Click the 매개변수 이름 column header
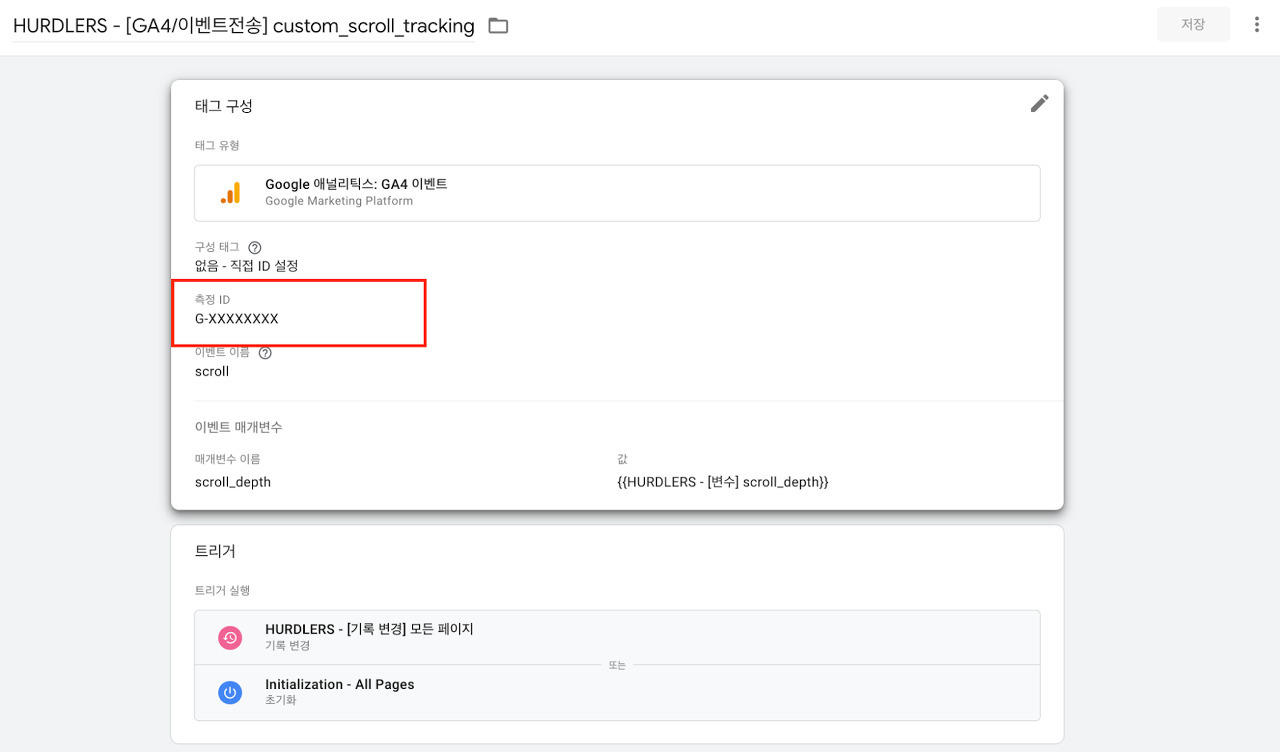This screenshot has width=1280, height=752. coord(228,459)
